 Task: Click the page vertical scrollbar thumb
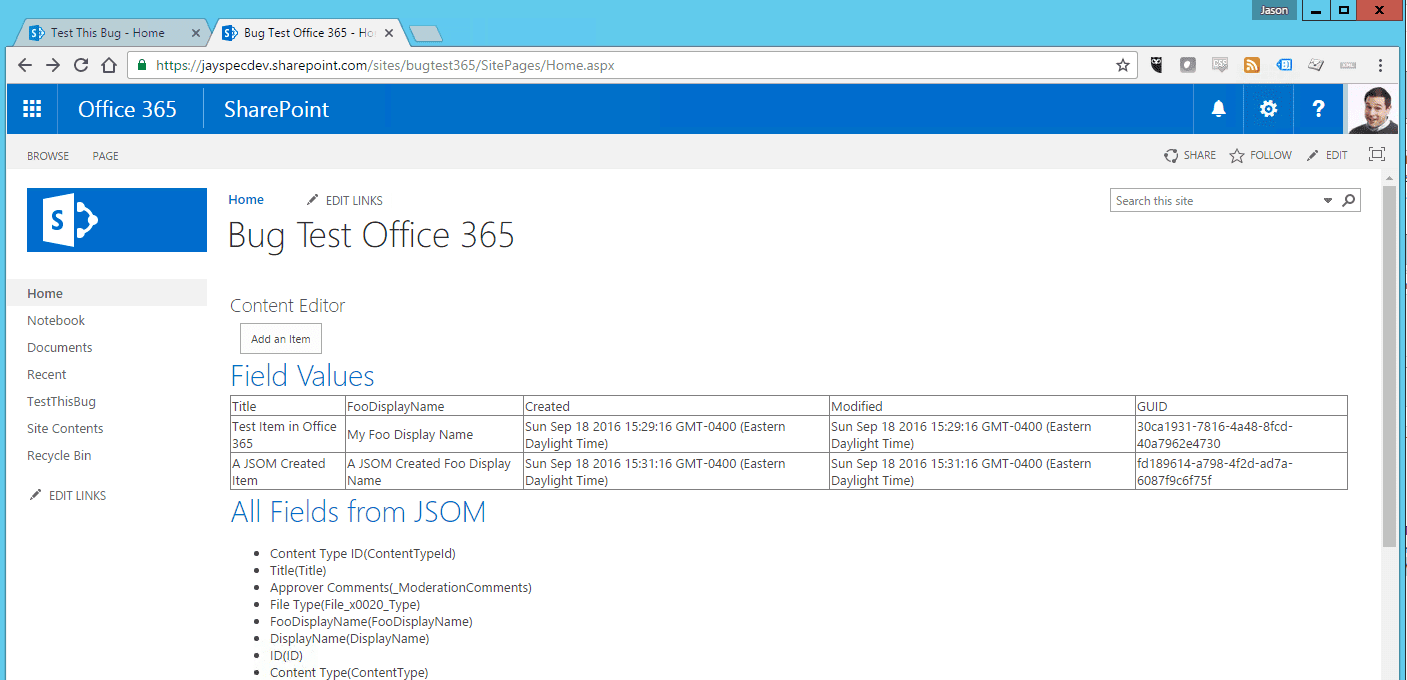point(1389,365)
